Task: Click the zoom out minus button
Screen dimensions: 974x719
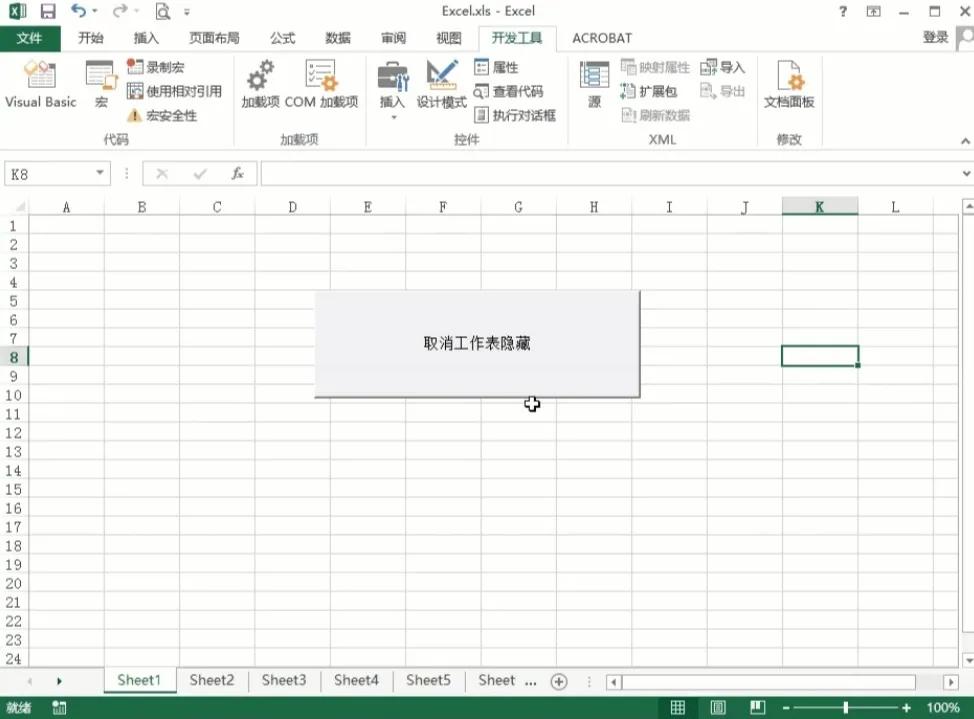Action: [x=786, y=708]
